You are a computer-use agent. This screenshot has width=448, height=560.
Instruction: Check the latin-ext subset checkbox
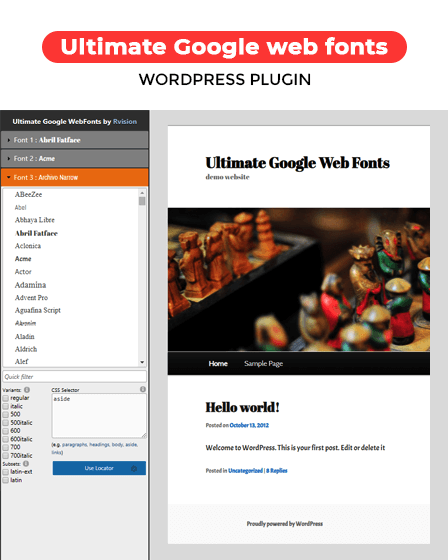[6, 472]
